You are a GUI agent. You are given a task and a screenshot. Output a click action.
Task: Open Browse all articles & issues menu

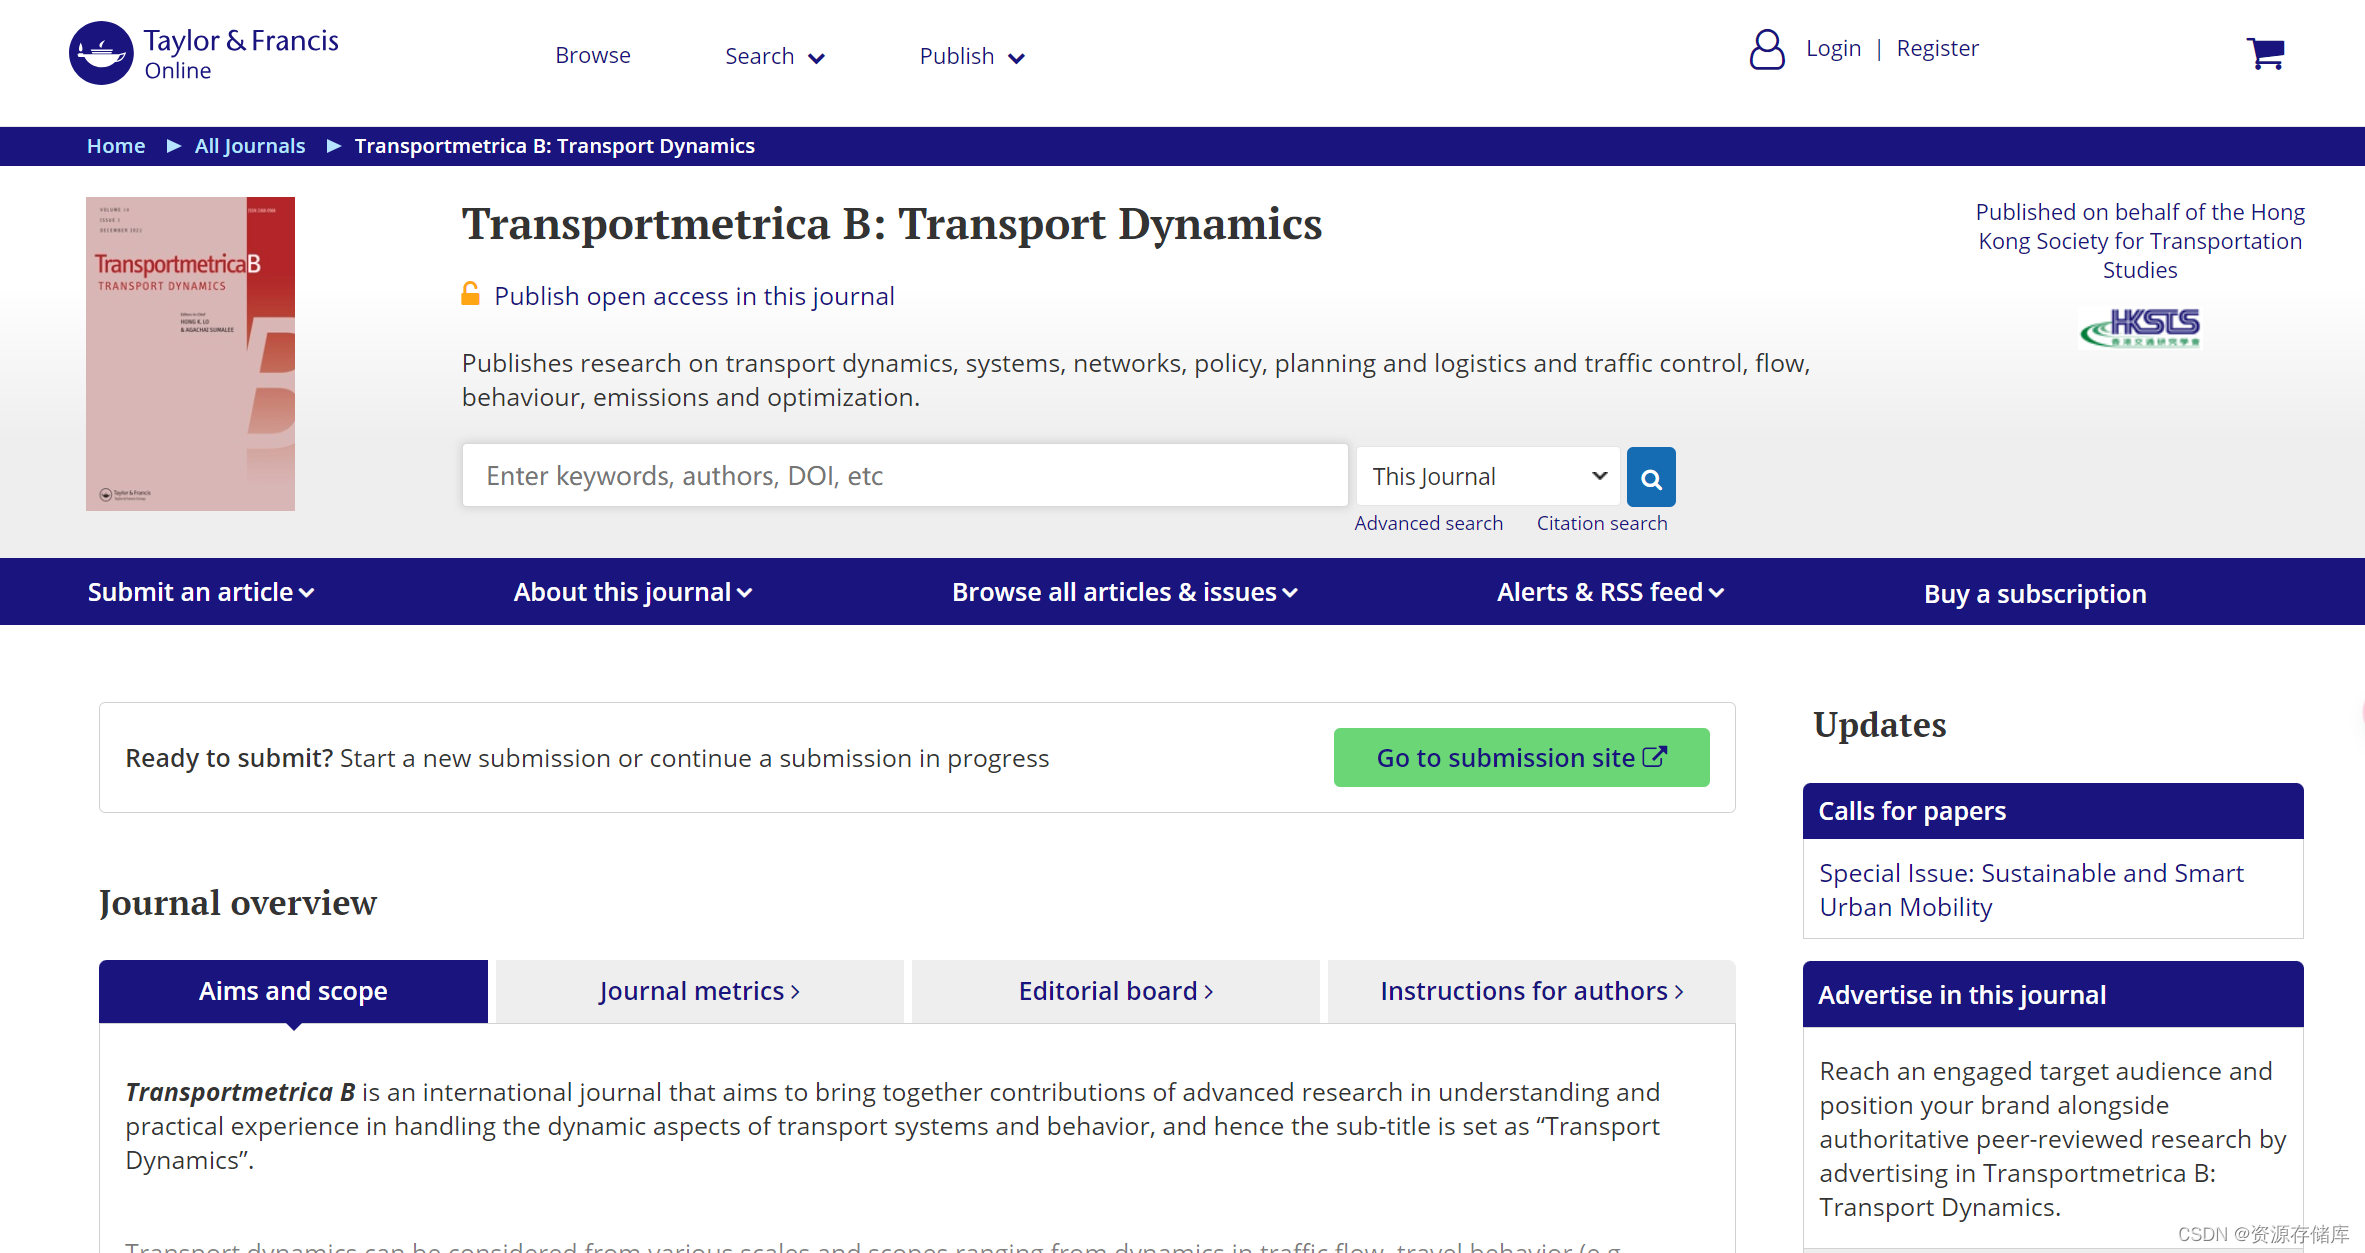click(x=1124, y=592)
